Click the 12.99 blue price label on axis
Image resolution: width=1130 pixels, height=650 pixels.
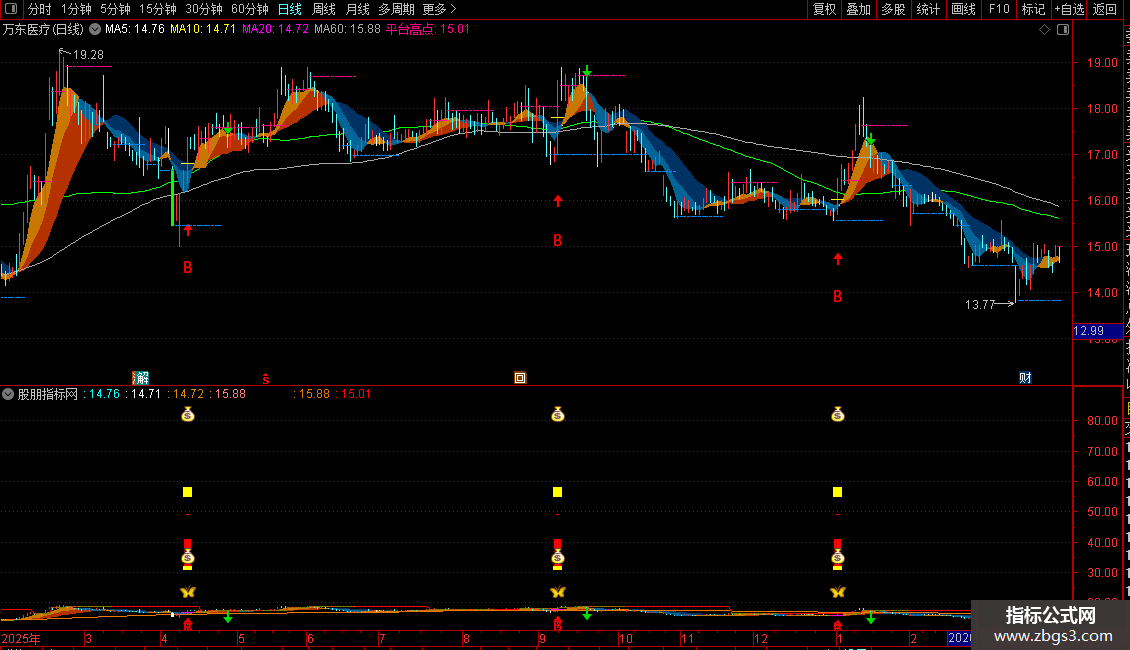click(x=1088, y=331)
